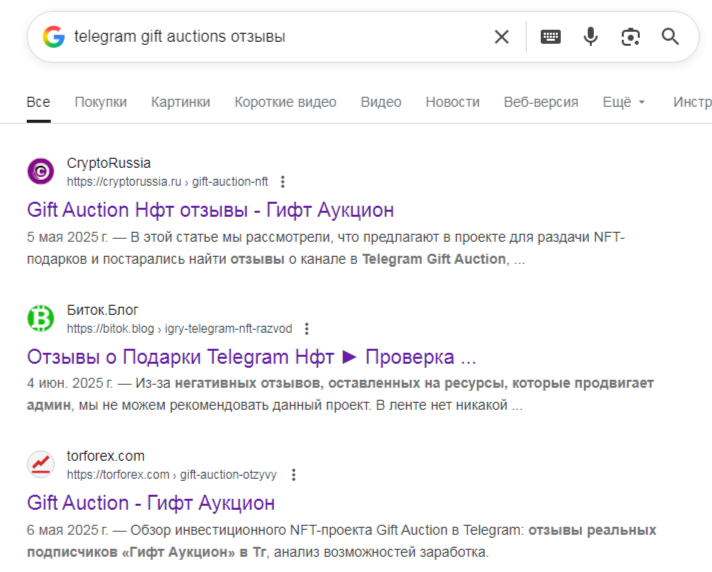Open options menu for torforex.com result
Image resolution: width=712 pixels, height=572 pixels.
coord(292,475)
